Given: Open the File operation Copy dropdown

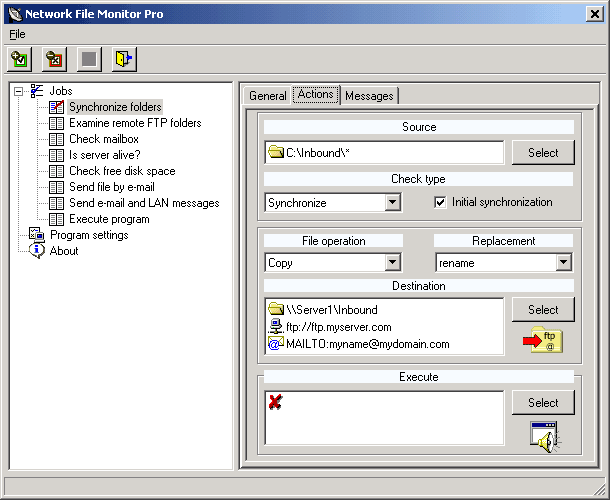Looking at the screenshot, I should (393, 263).
